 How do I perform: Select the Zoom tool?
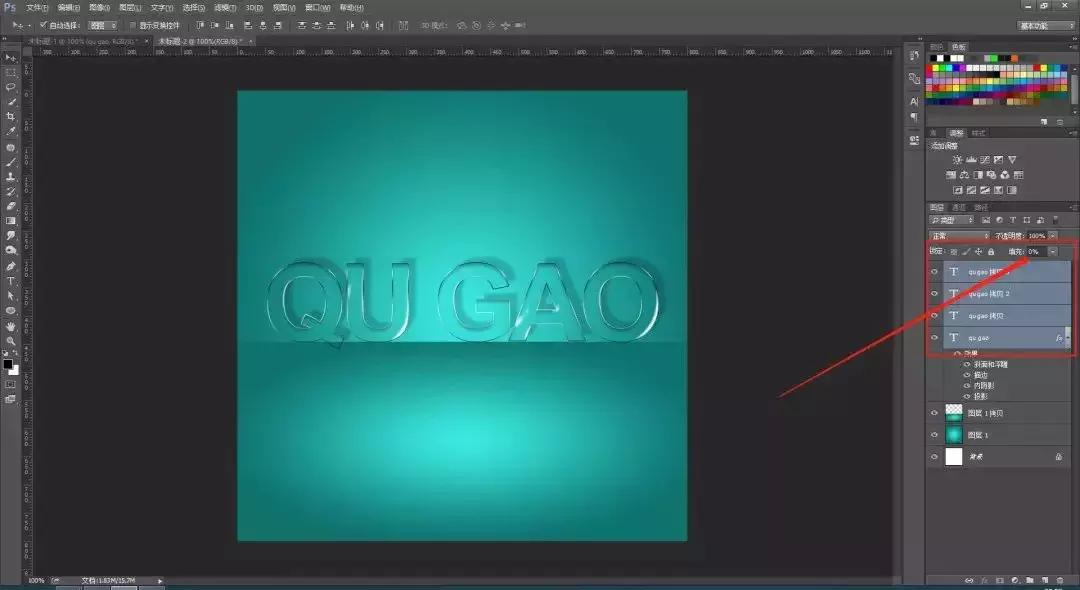(10, 341)
